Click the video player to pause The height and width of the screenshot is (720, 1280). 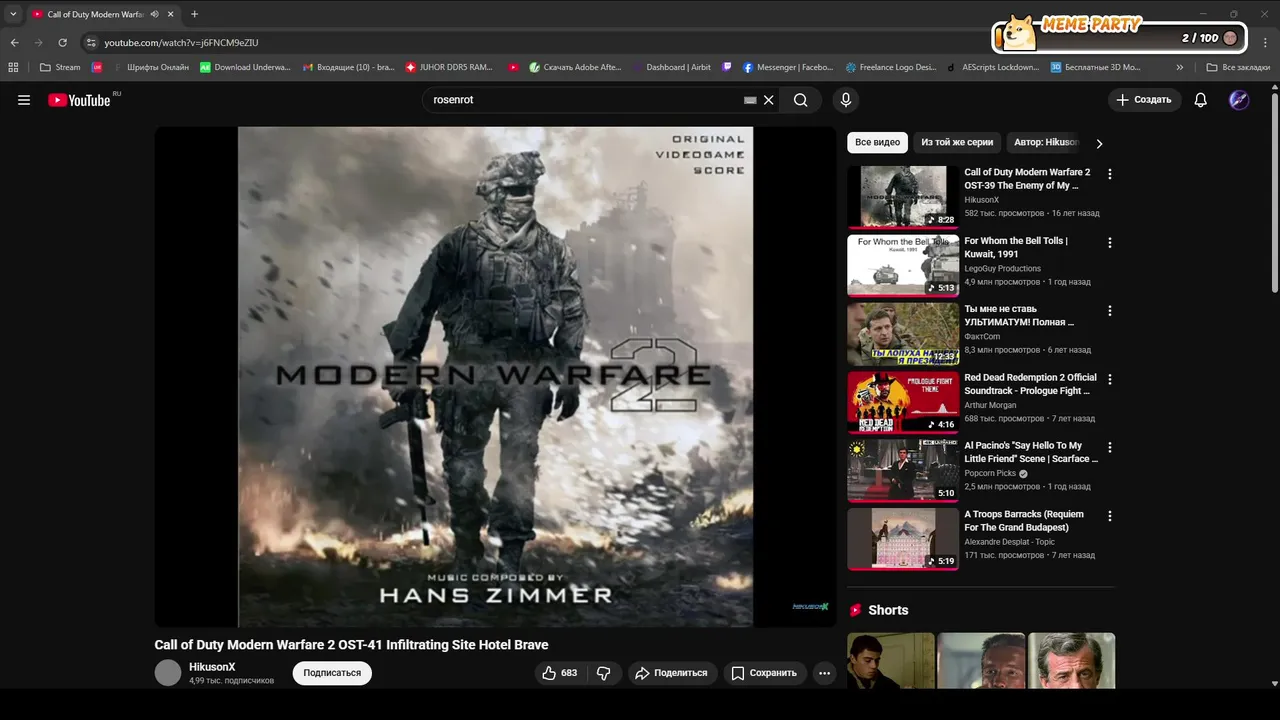click(x=495, y=376)
